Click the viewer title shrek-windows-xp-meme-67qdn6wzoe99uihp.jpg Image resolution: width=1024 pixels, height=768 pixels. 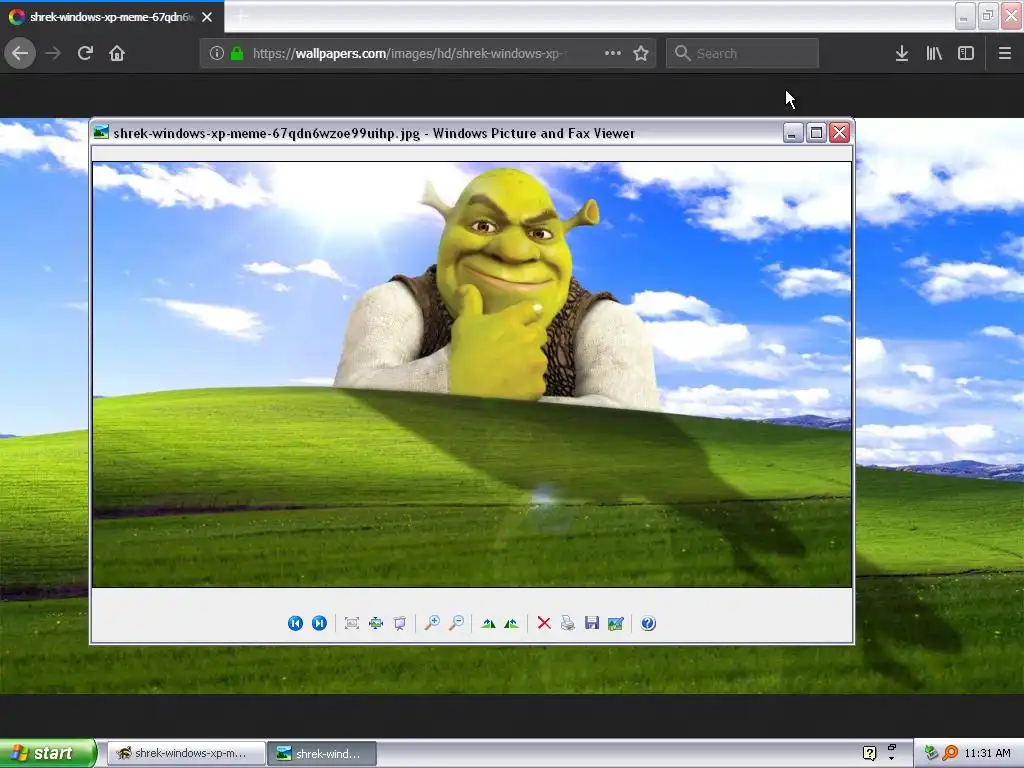pos(266,133)
